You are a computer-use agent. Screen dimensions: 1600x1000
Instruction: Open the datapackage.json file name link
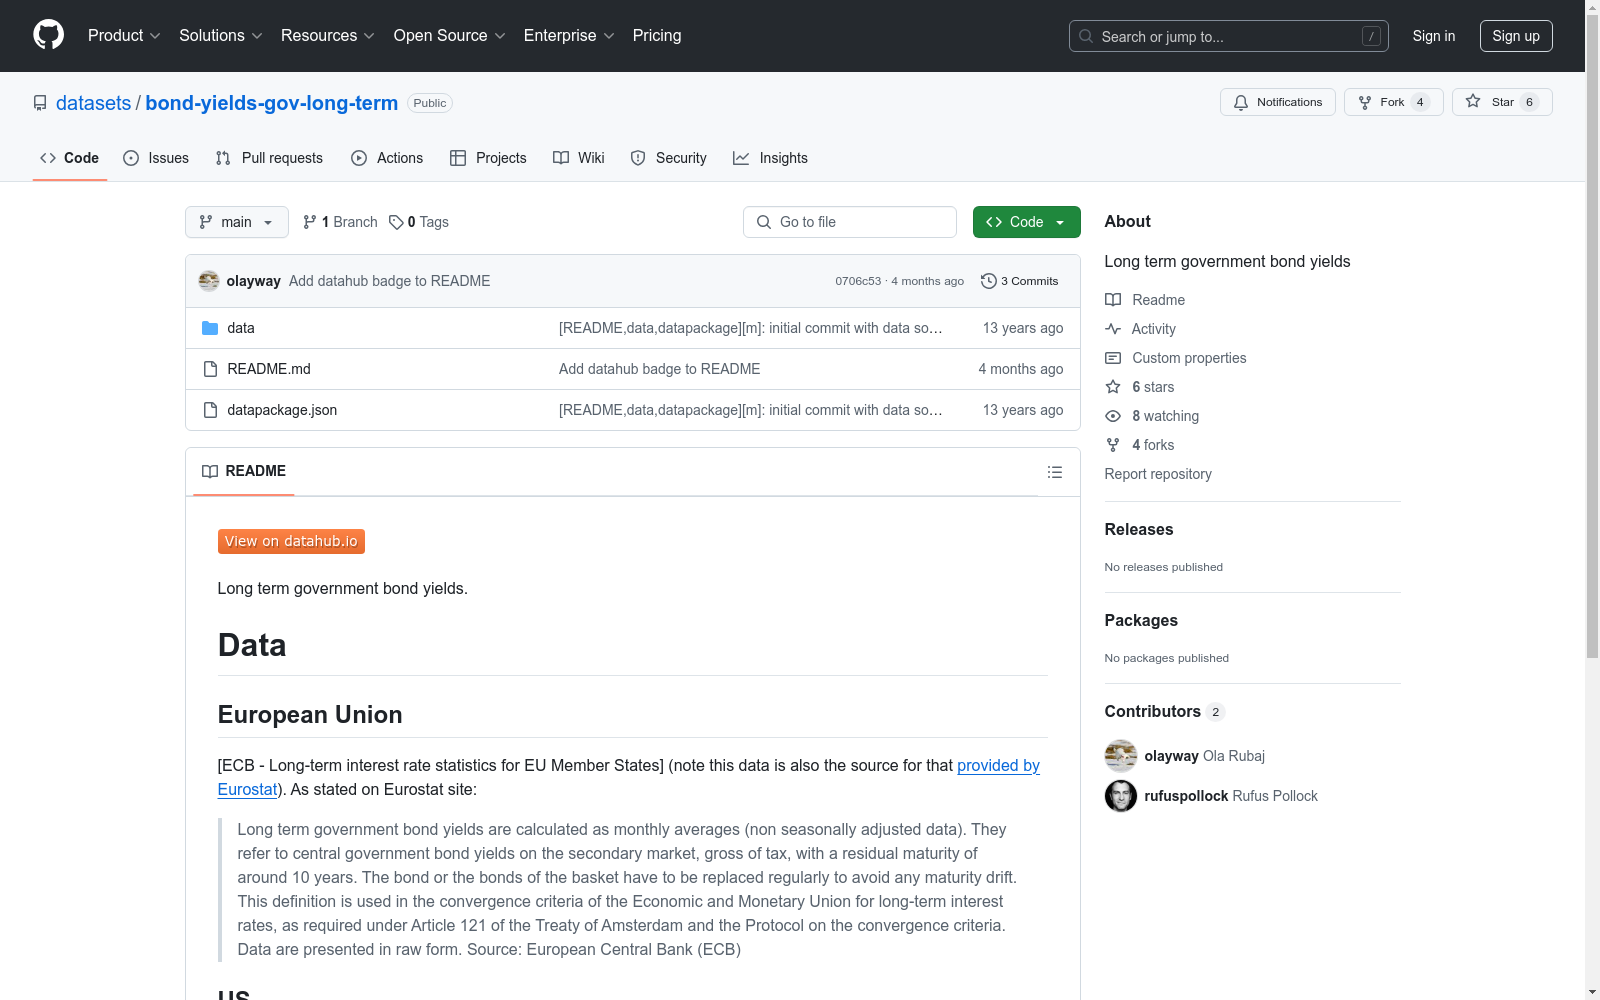(x=282, y=410)
